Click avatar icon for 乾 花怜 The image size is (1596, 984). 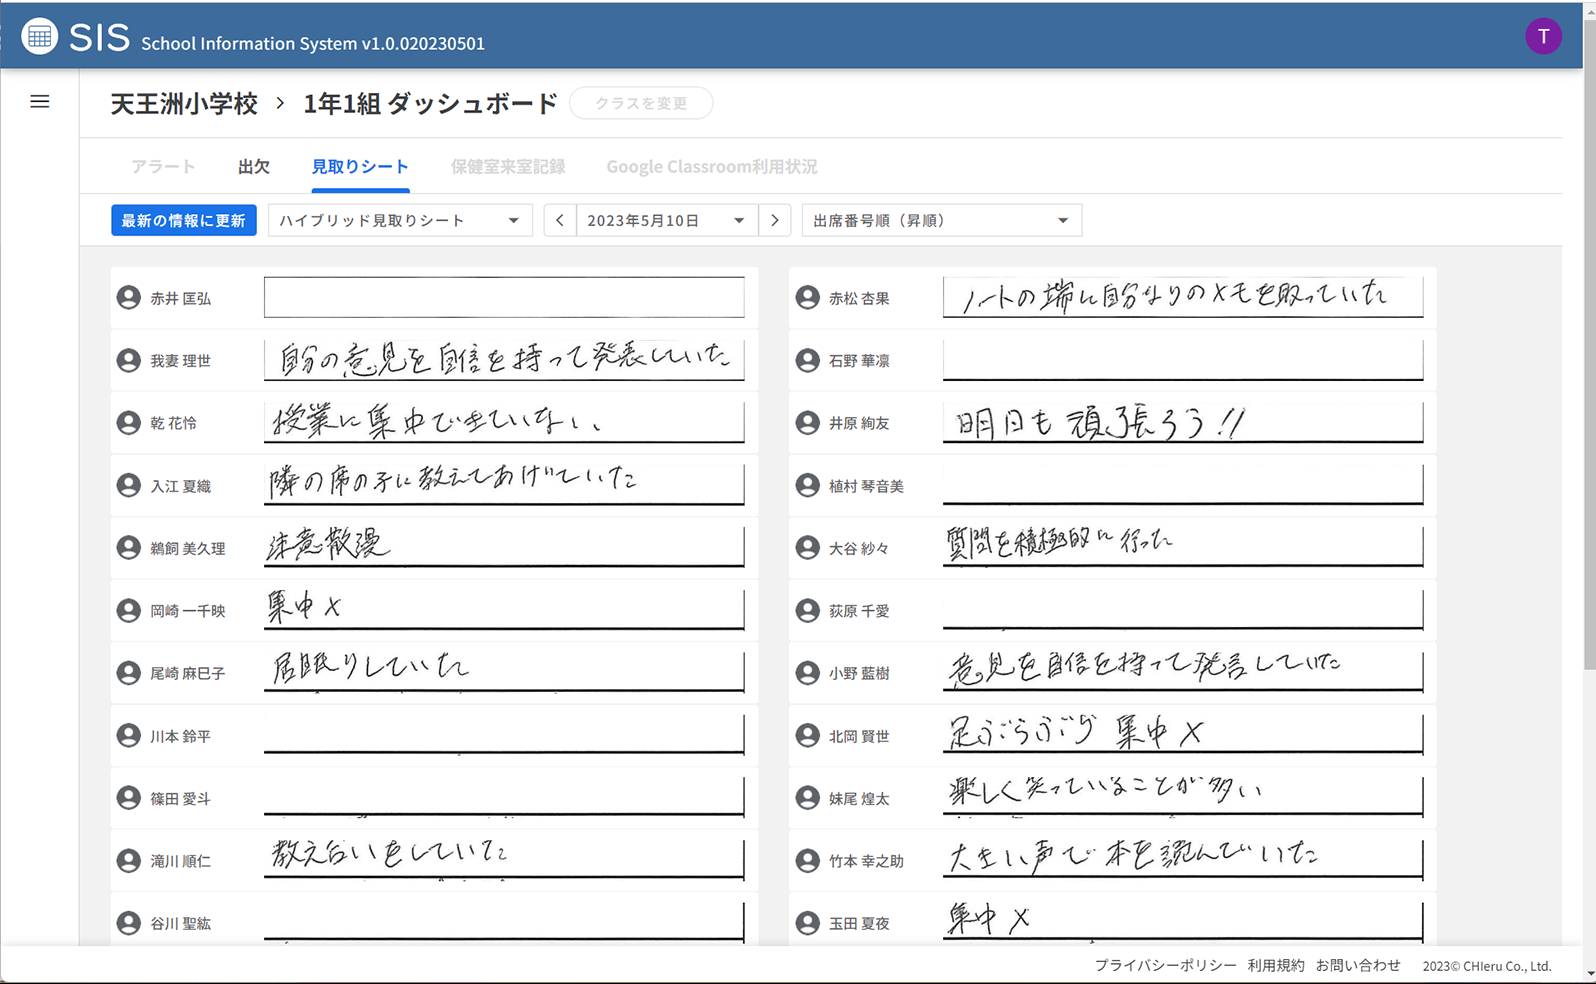click(129, 423)
